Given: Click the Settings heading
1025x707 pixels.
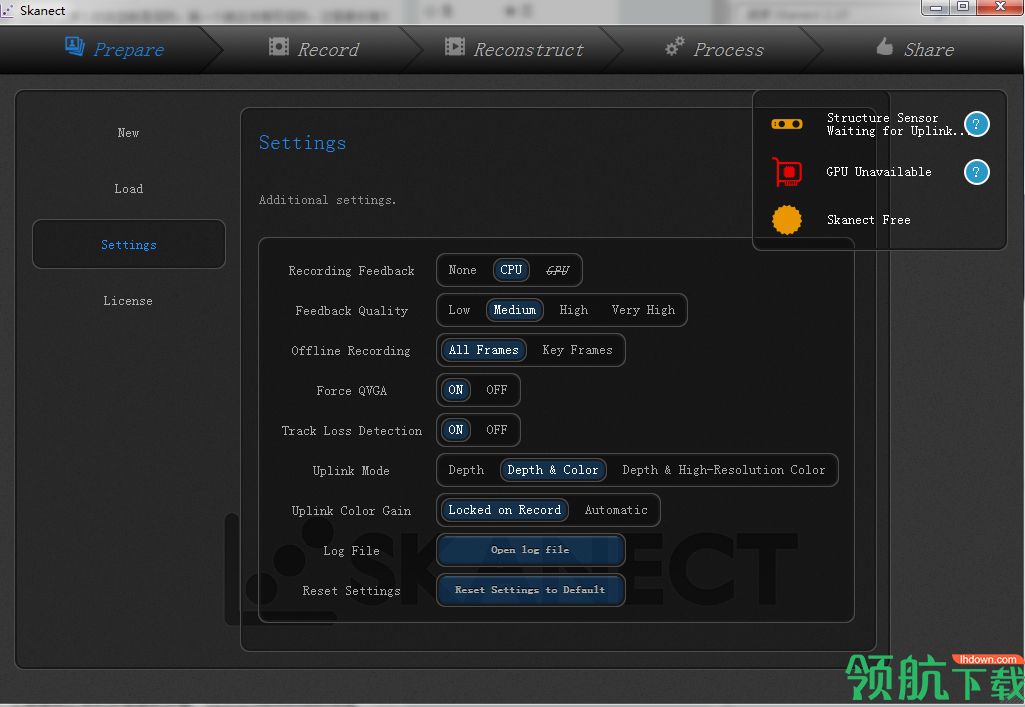Looking at the screenshot, I should pos(303,142).
